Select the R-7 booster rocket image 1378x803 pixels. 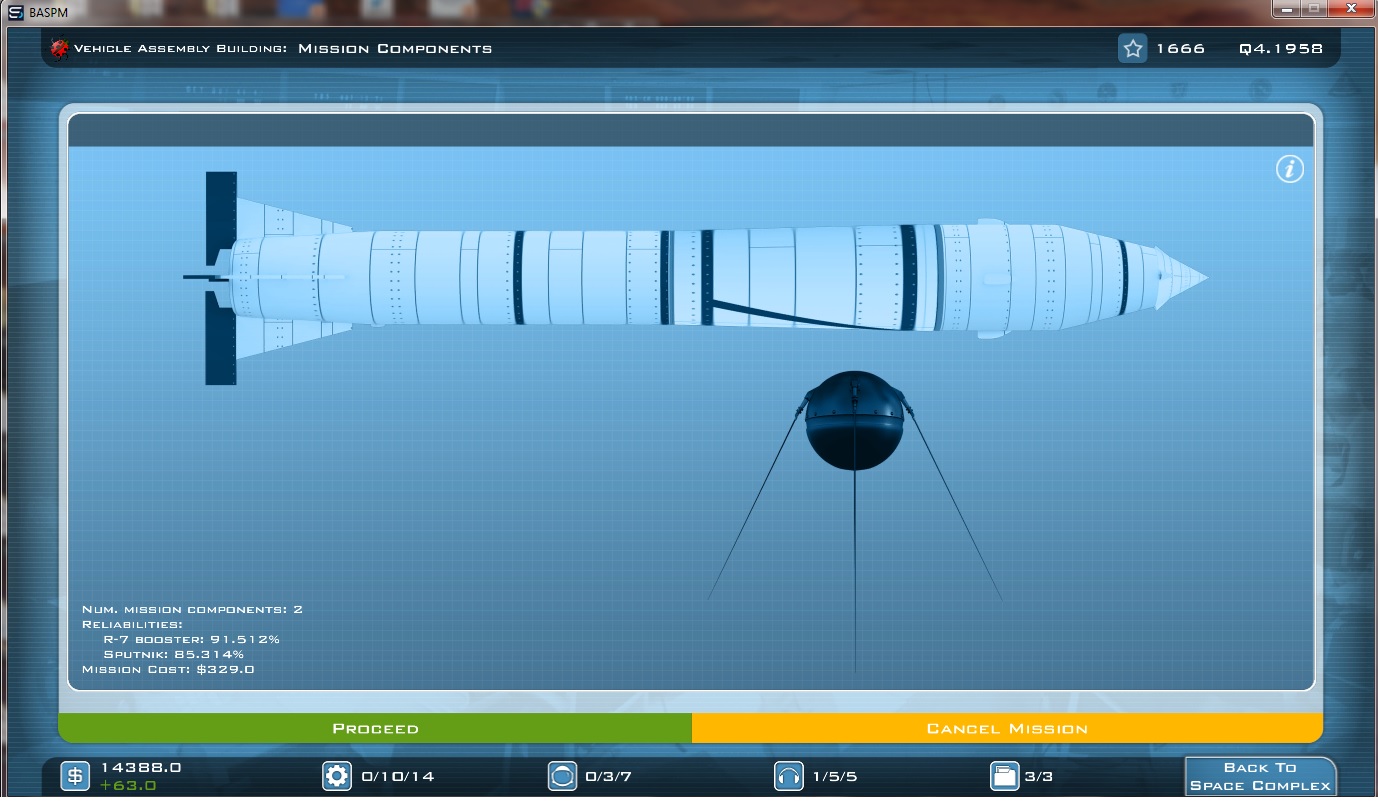click(695, 278)
